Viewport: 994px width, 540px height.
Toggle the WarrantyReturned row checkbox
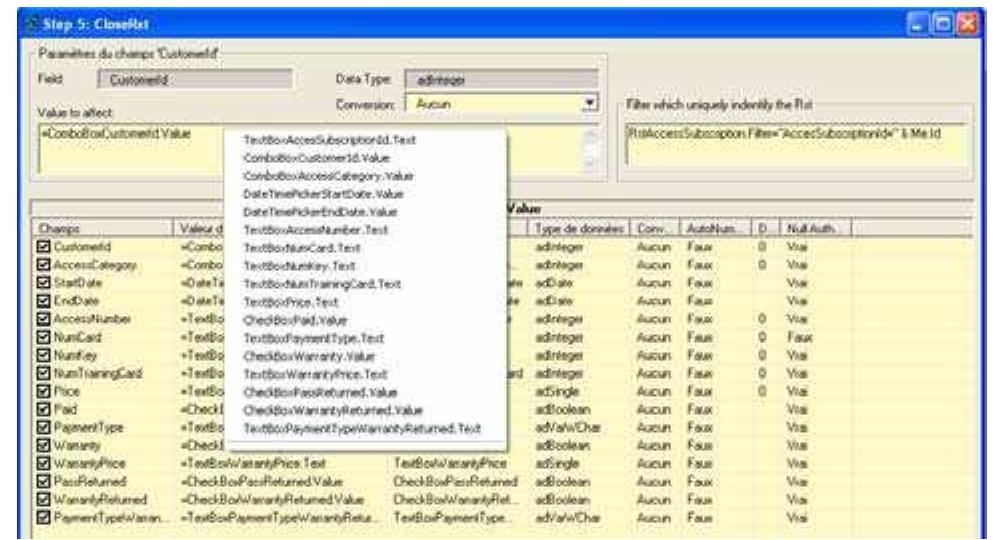(43, 499)
